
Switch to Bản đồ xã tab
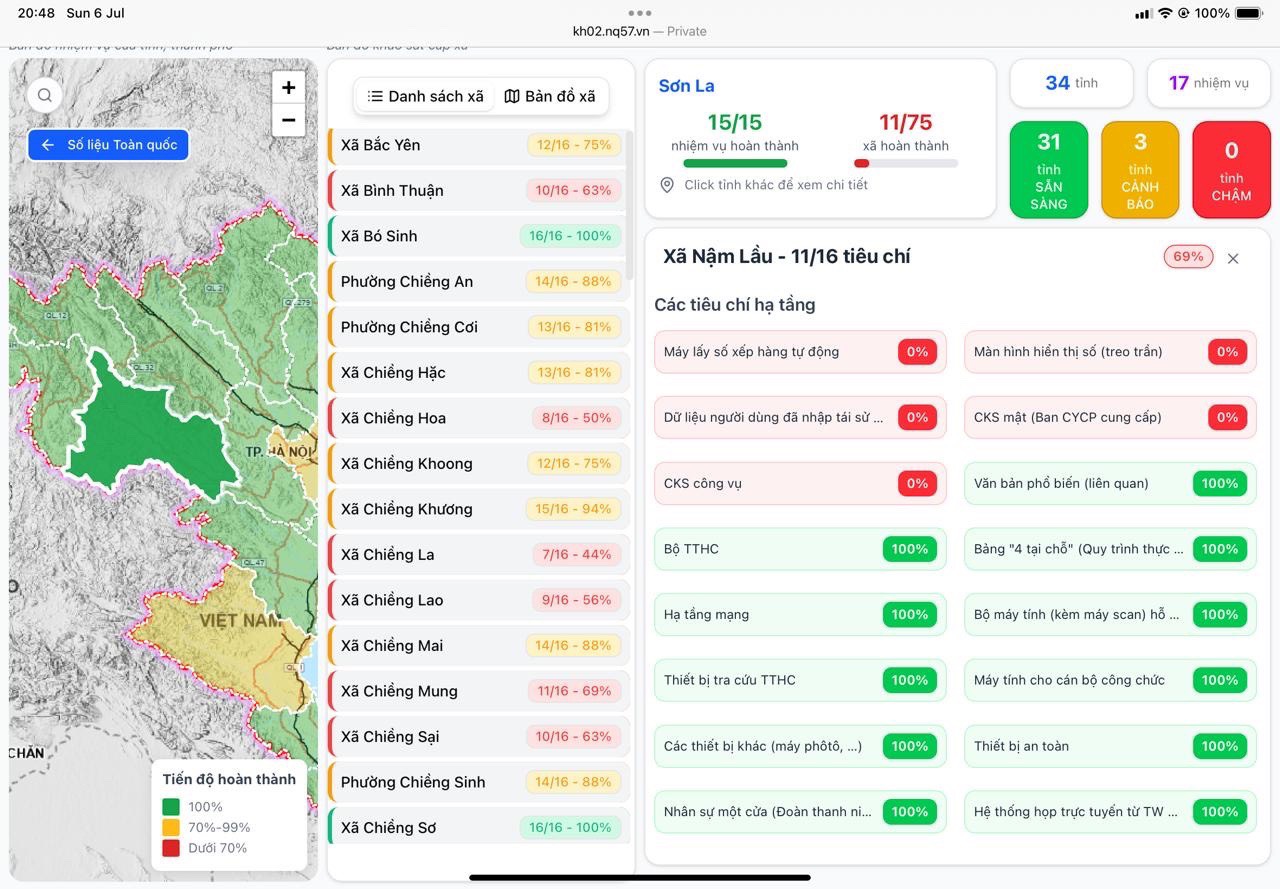click(550, 96)
